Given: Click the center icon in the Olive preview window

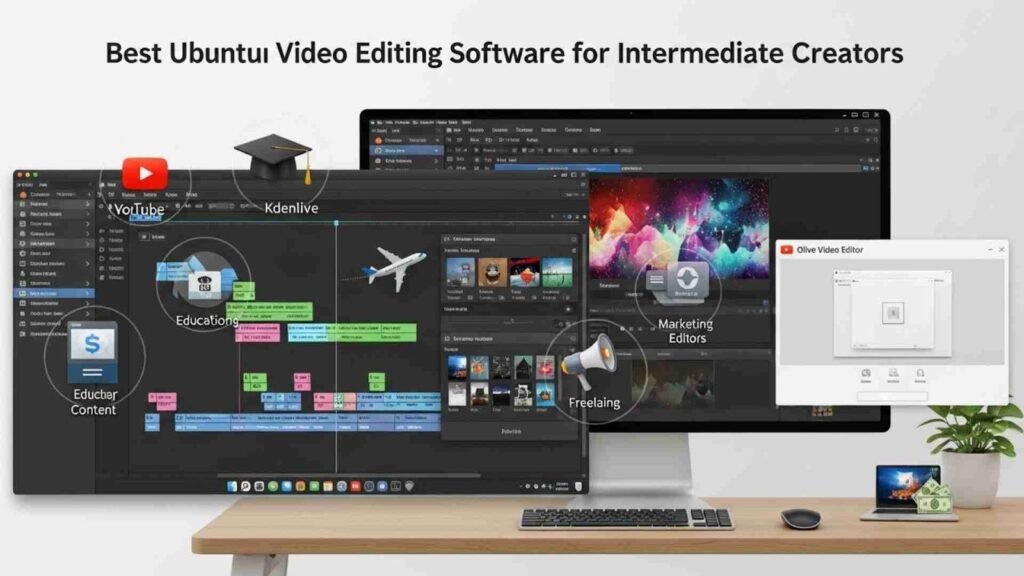Looking at the screenshot, I should click(x=892, y=313).
